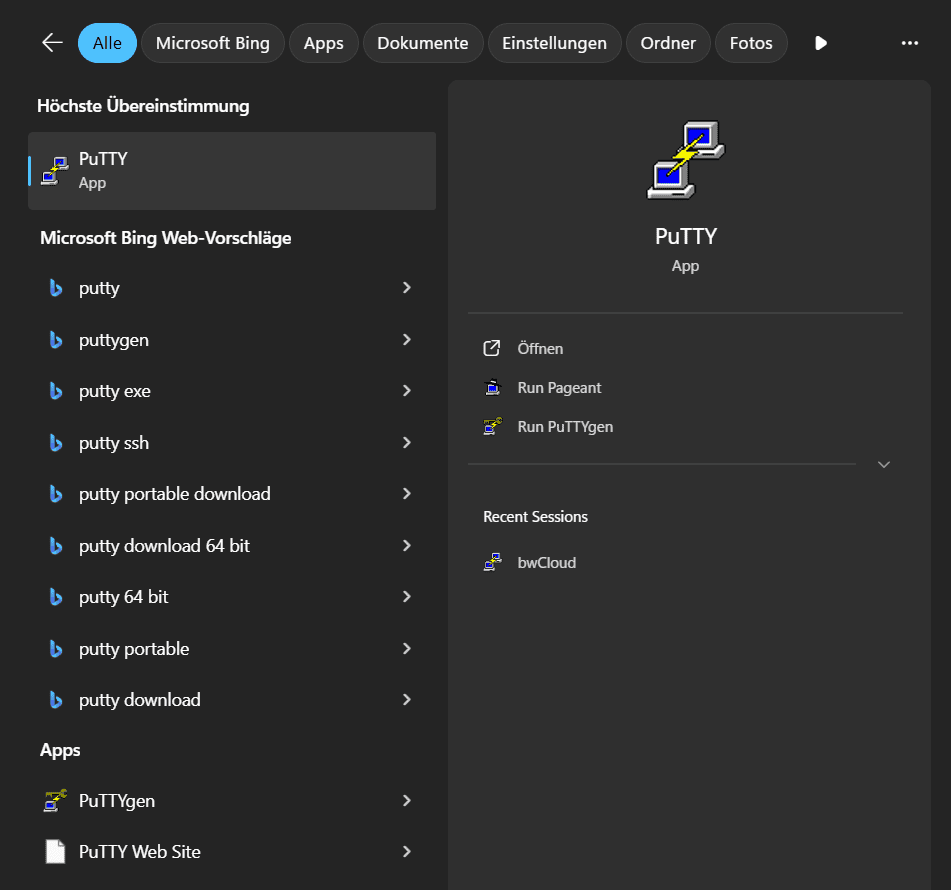
Task: Click the 'Höchste Übereinstimmung' heading
Action: [143, 106]
